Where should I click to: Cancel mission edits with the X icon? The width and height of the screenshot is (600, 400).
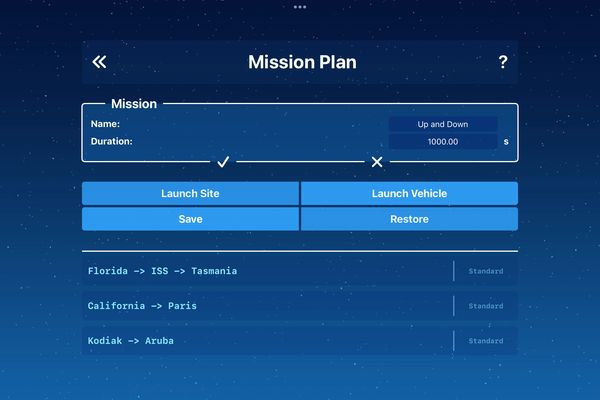(377, 162)
